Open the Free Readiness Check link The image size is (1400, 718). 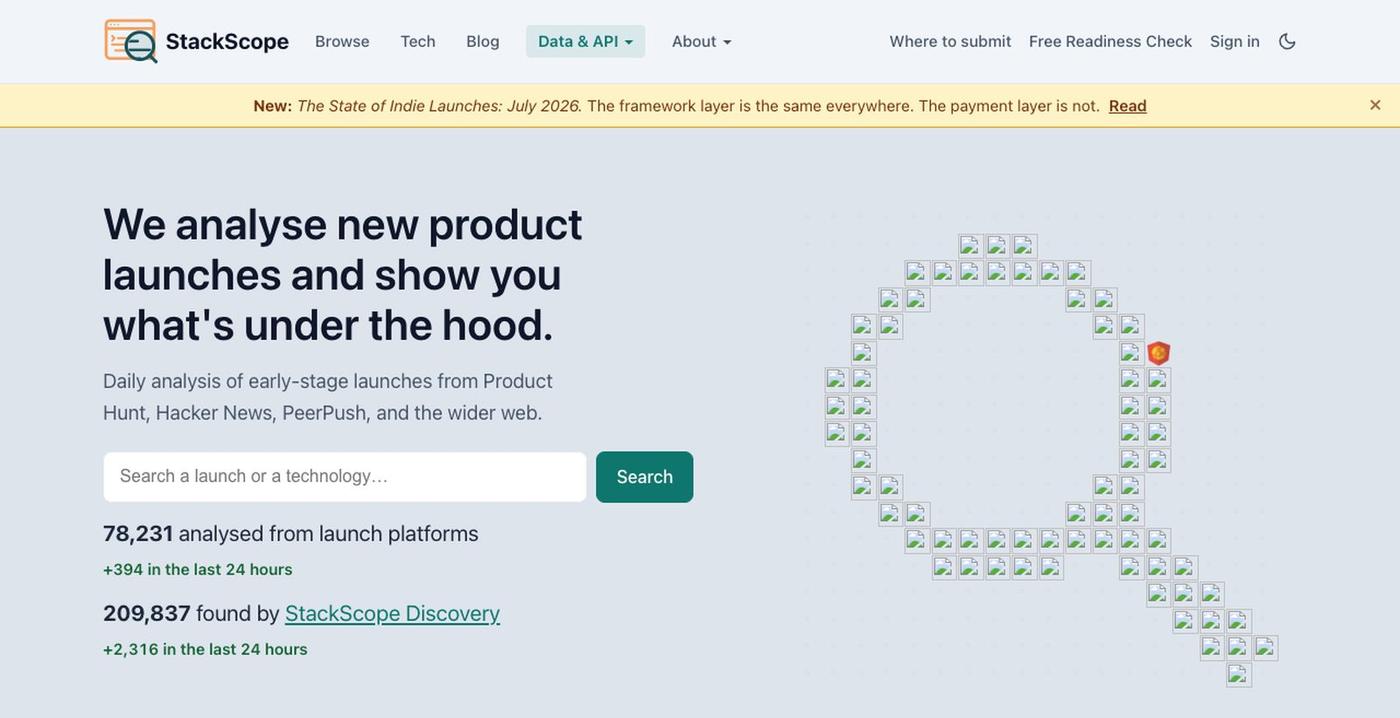point(1110,41)
